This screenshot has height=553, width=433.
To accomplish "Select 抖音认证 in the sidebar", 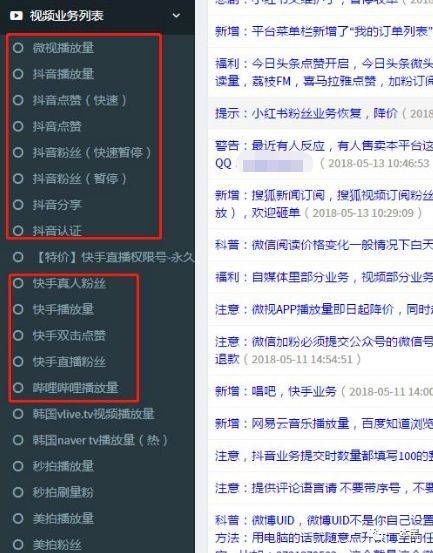I will pos(57,231).
